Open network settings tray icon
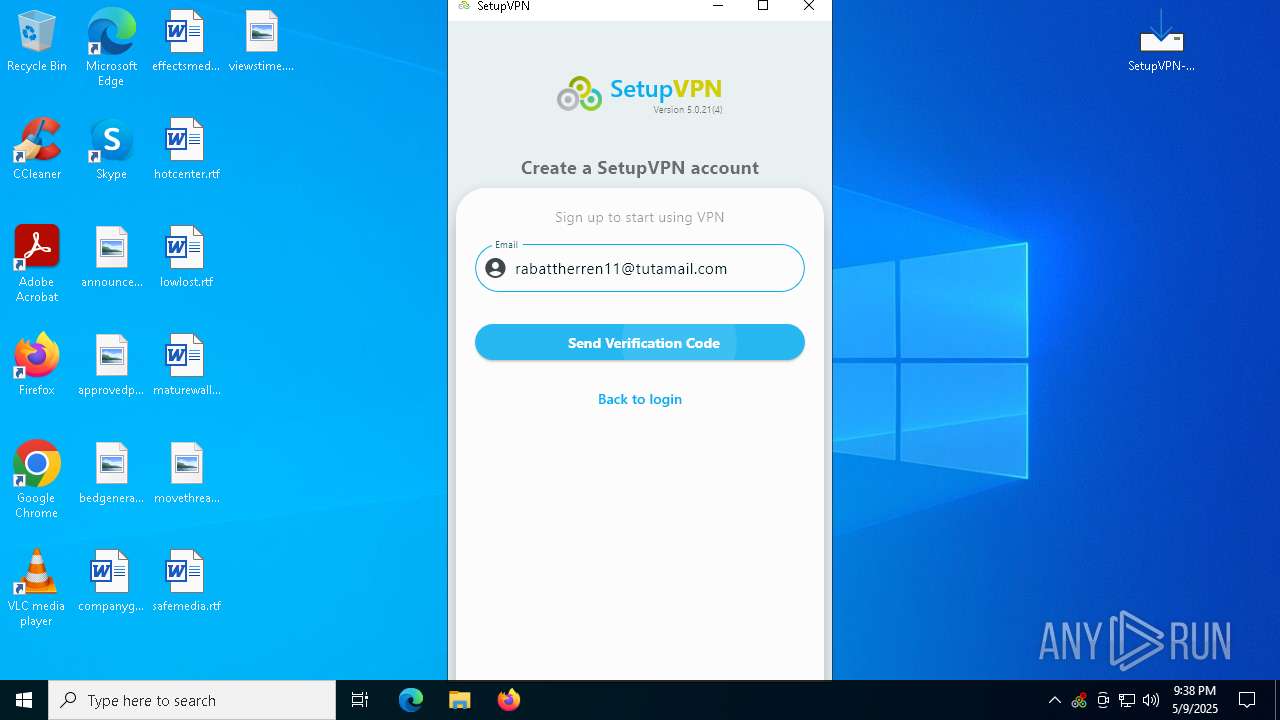 coord(1127,700)
